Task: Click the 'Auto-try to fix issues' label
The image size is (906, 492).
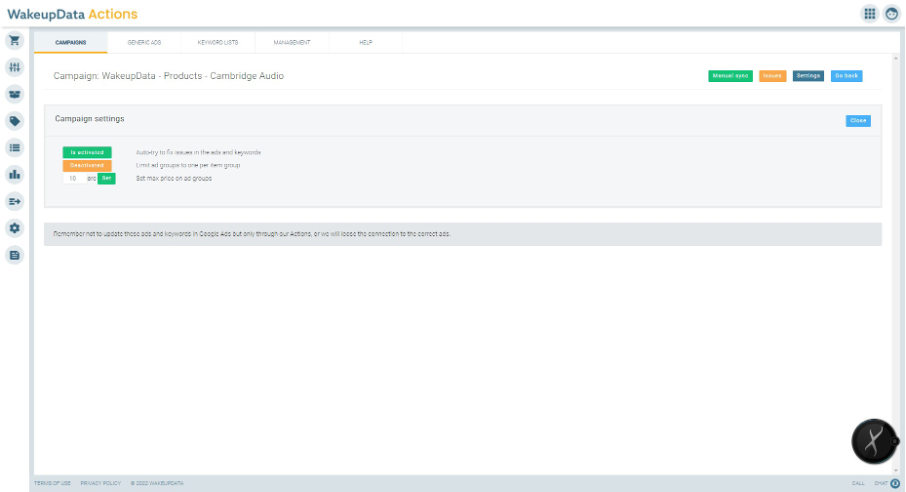Action: (x=198, y=153)
